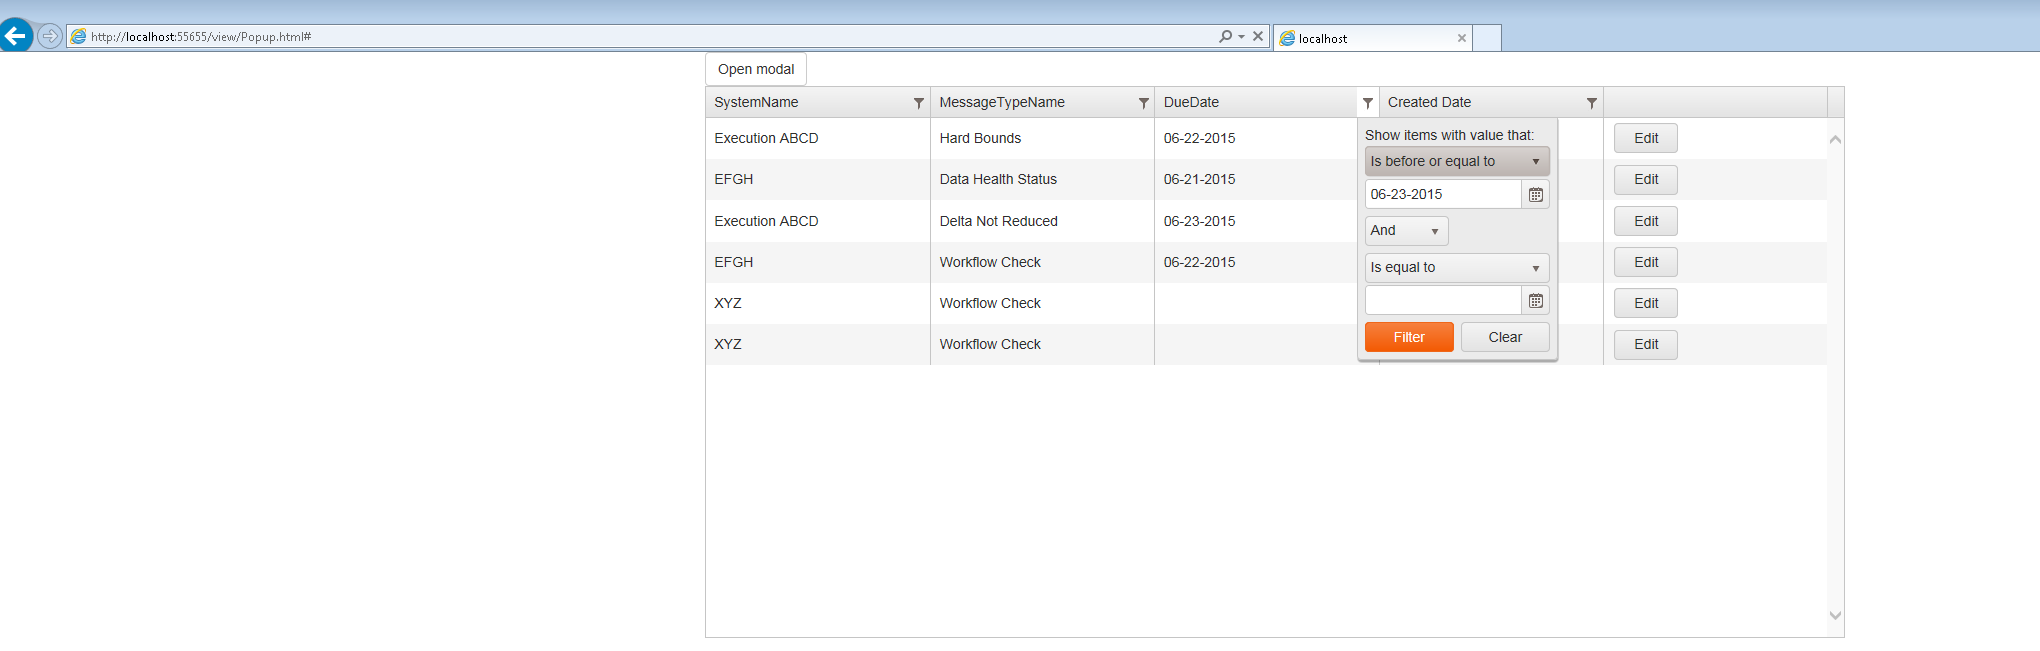Edit the Hard Bounds row
Viewport: 2040px width, 651px height.
point(1646,139)
